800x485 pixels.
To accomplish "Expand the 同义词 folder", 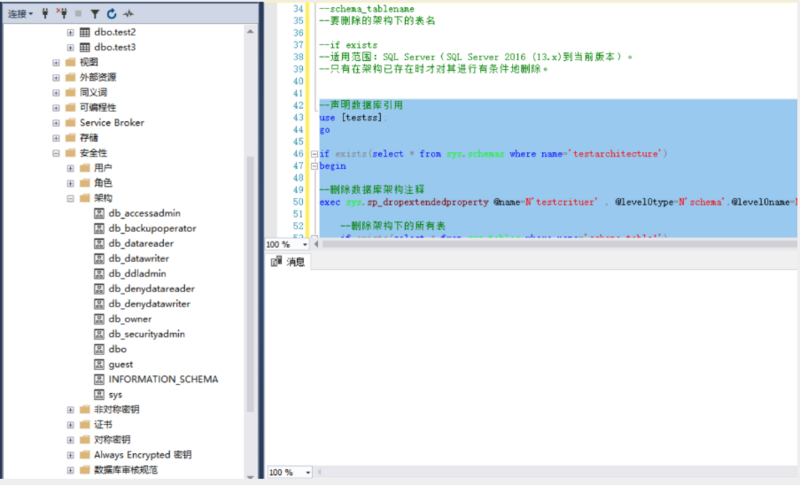I will coord(56,93).
